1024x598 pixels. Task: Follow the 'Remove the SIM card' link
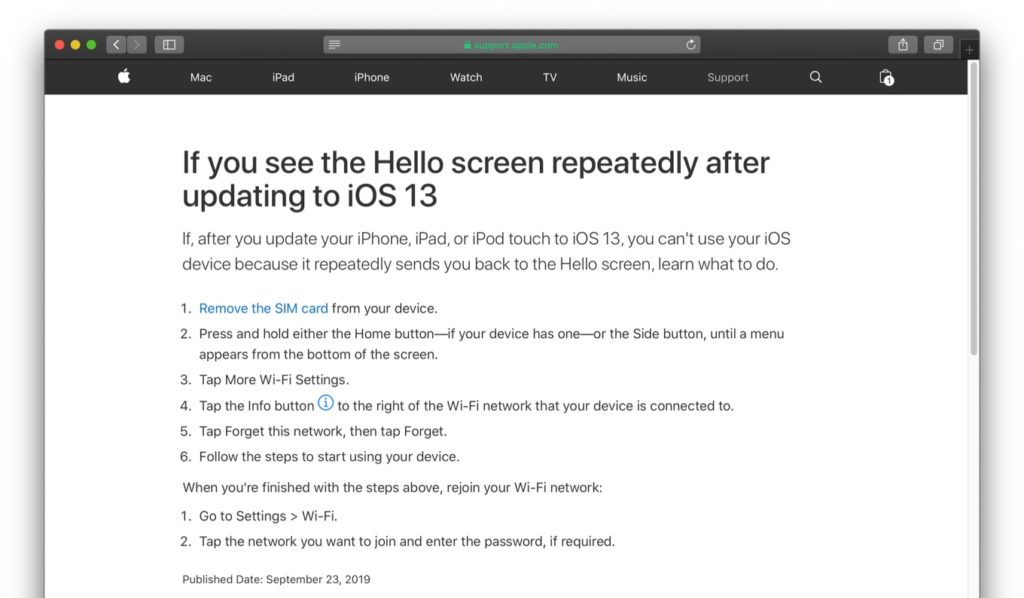263,308
